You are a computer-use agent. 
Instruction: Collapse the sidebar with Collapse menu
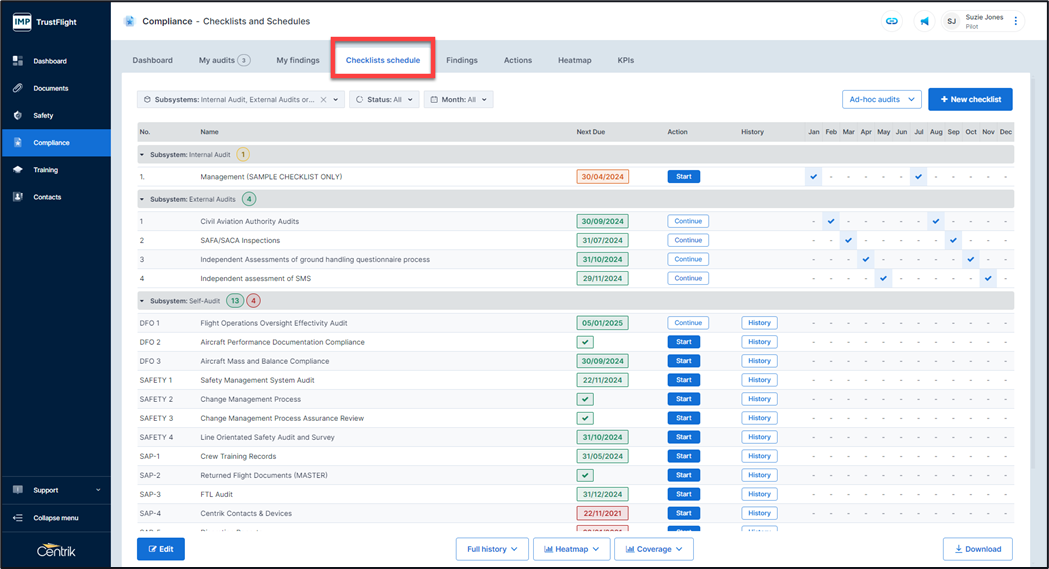pos(55,518)
